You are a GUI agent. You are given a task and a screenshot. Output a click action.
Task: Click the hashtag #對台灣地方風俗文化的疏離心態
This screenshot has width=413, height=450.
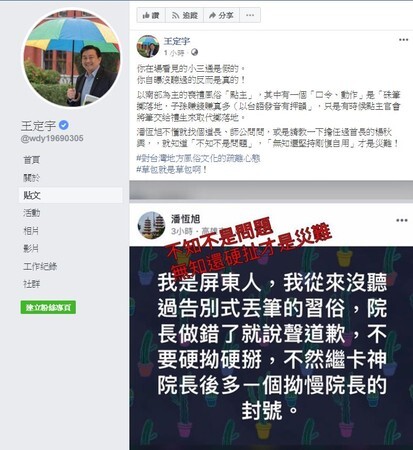(x=198, y=158)
